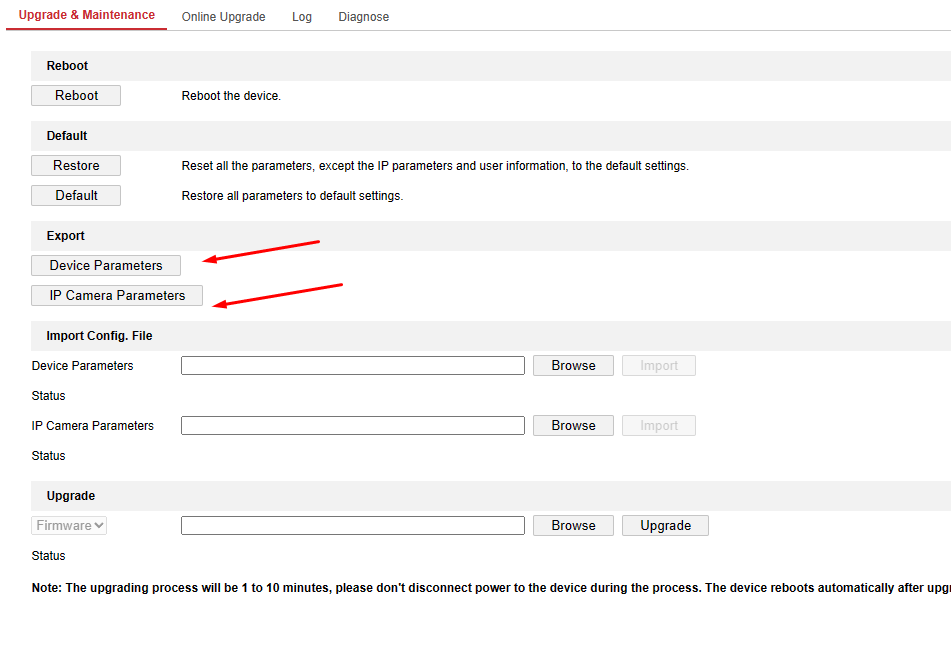The height and width of the screenshot is (668, 951).
Task: Switch to the Online Upgrade tab
Action: tap(223, 17)
